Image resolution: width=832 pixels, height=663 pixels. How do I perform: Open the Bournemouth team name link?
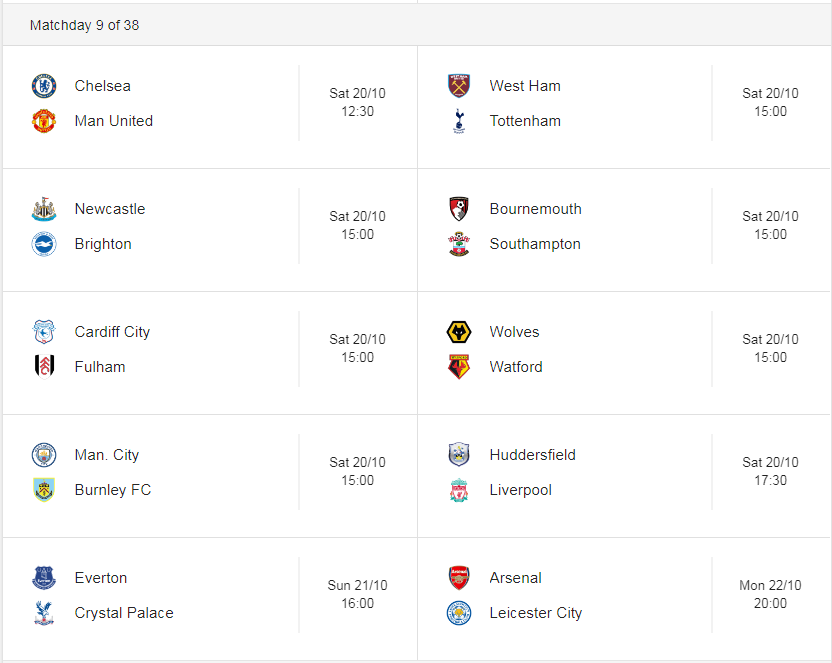pos(535,209)
